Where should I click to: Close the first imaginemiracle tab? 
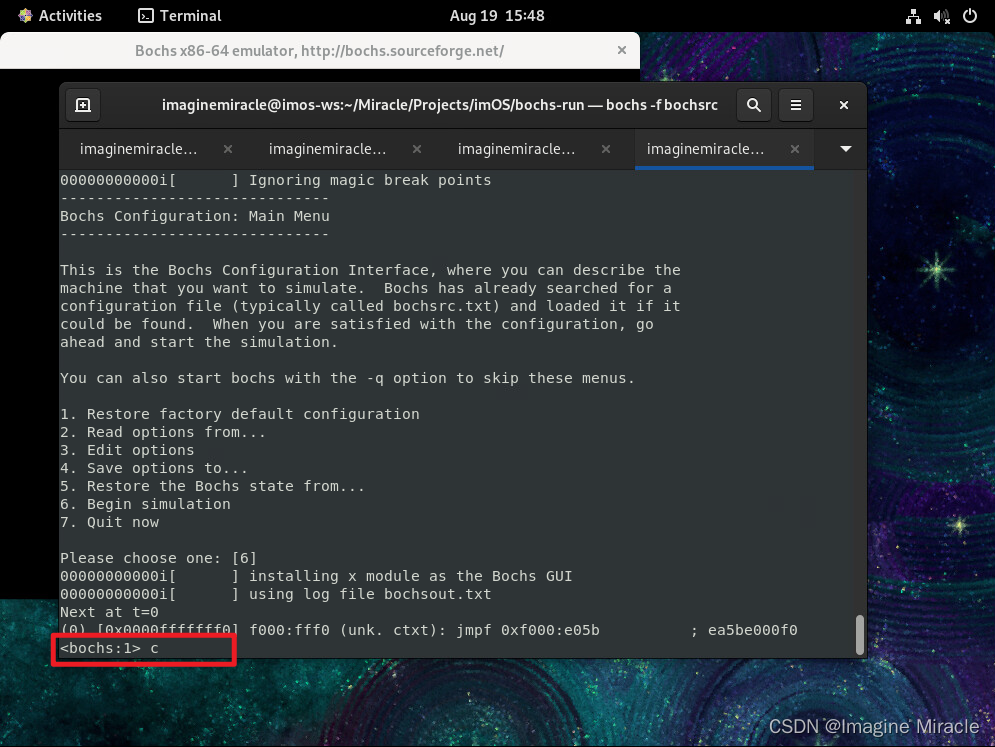228,149
